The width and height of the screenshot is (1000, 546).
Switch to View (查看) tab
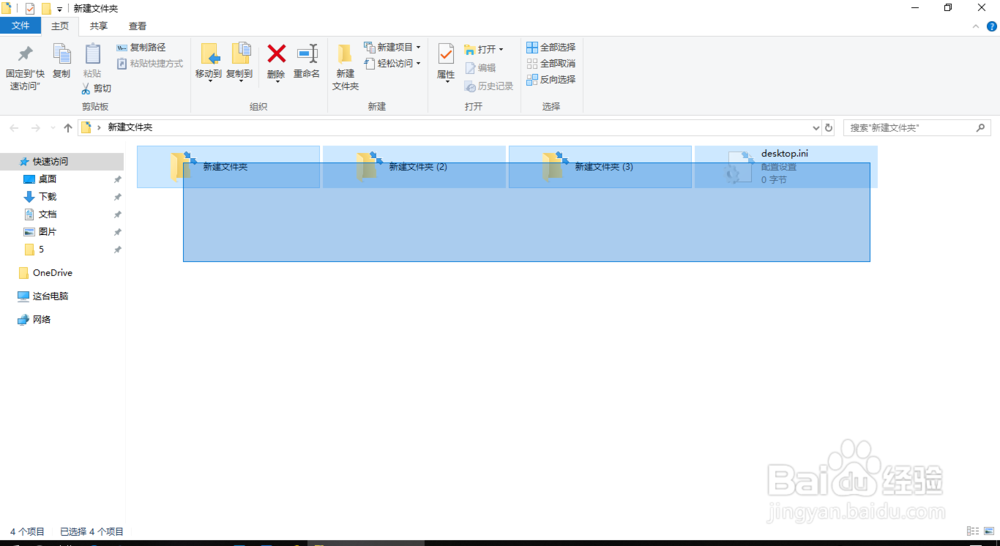click(x=137, y=26)
